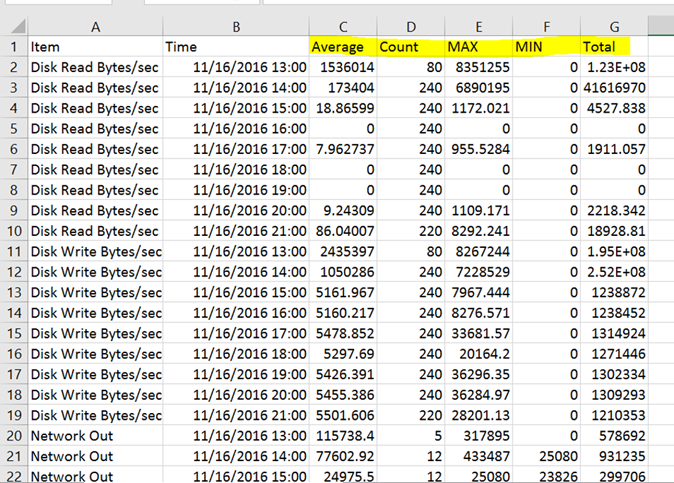Select column E header

click(478, 27)
